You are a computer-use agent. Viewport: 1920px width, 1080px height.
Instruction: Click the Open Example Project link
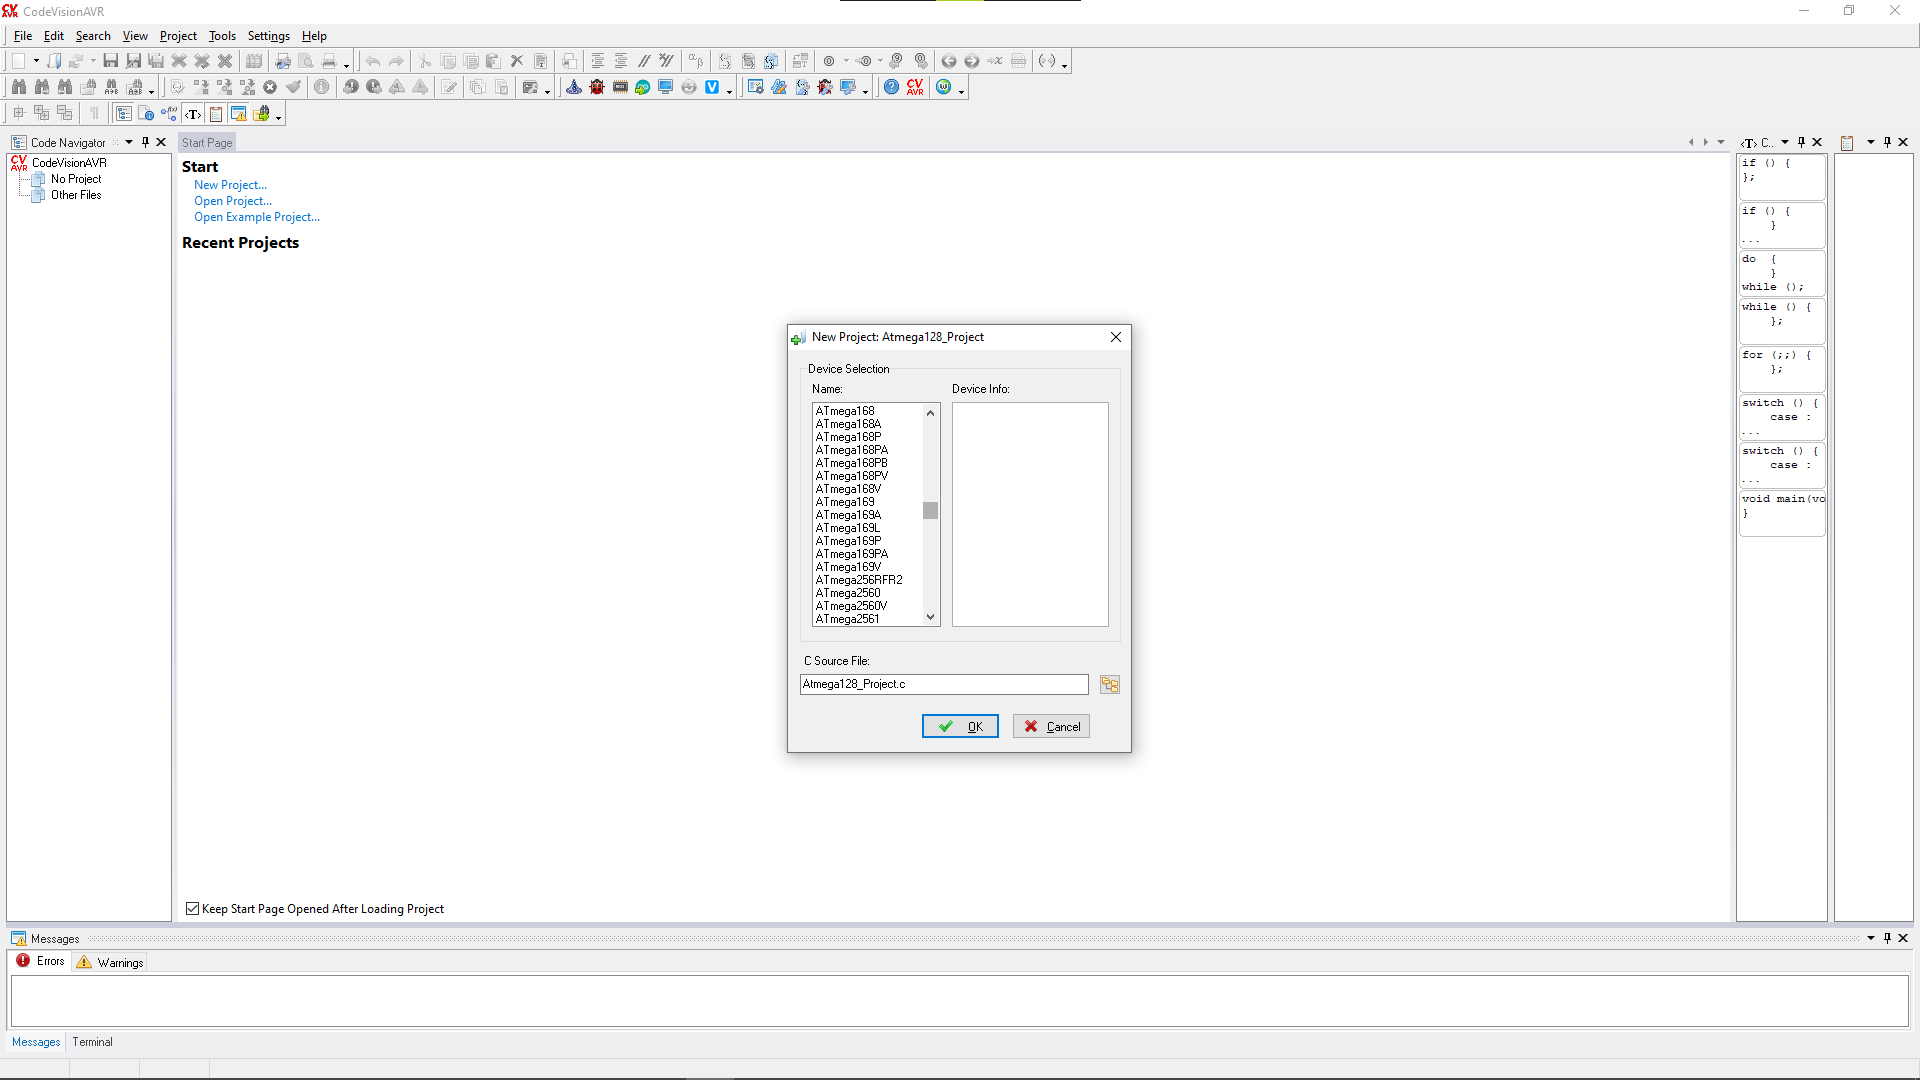point(257,217)
